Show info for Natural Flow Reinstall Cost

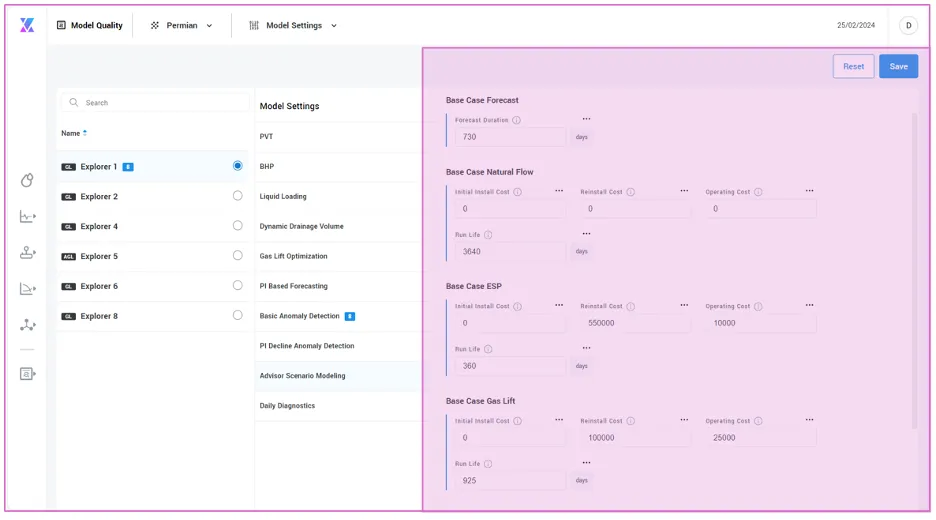coord(631,192)
